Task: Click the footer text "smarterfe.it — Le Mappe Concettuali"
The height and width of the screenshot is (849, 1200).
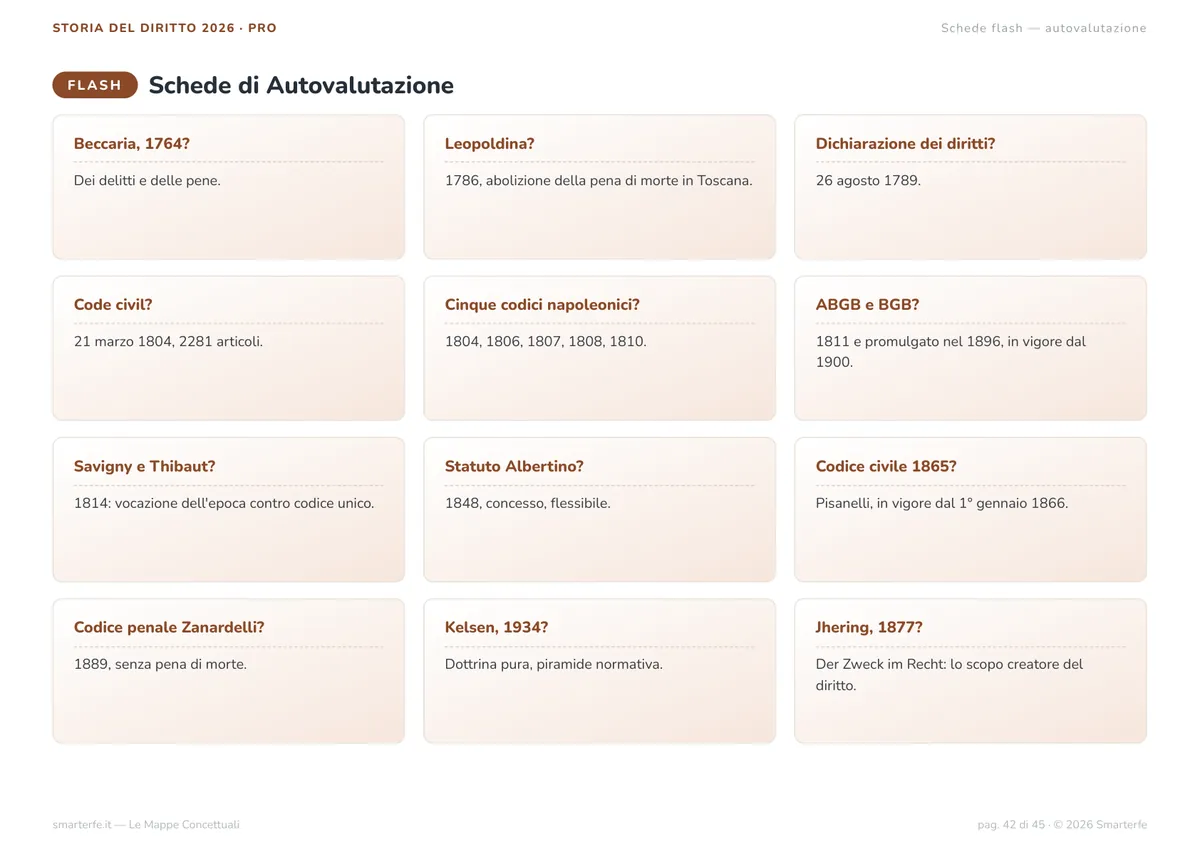Action: click(x=146, y=825)
